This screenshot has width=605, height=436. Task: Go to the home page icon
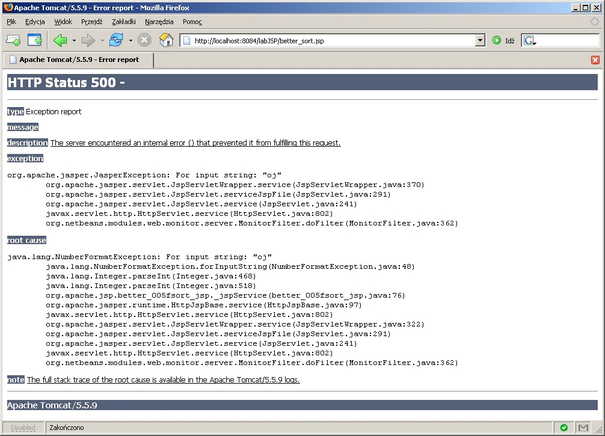tap(166, 40)
